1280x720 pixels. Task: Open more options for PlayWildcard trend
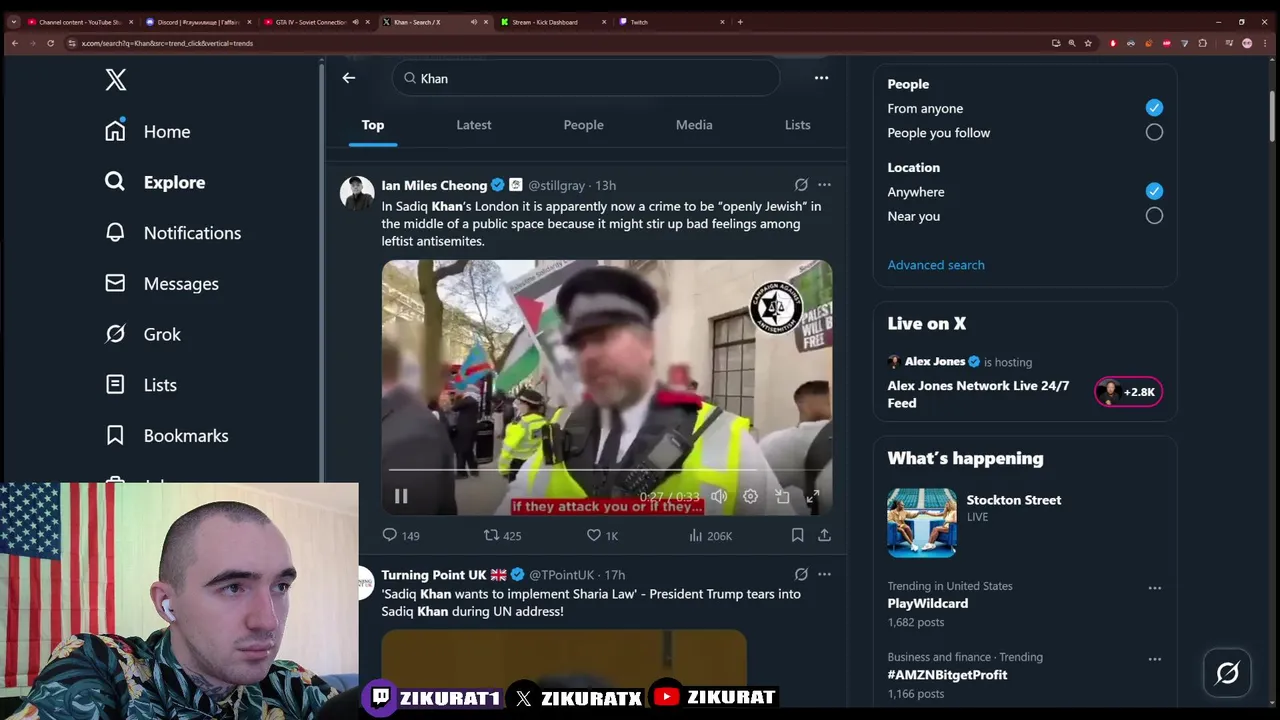1154,588
